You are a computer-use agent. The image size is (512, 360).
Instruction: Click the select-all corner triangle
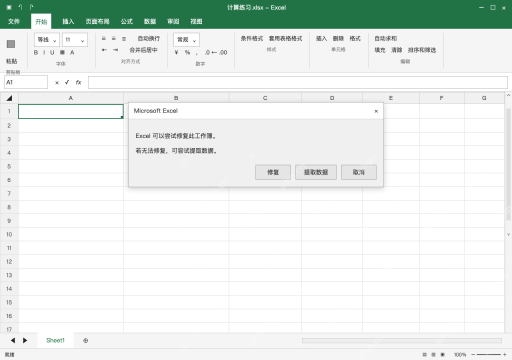pos(9,98)
